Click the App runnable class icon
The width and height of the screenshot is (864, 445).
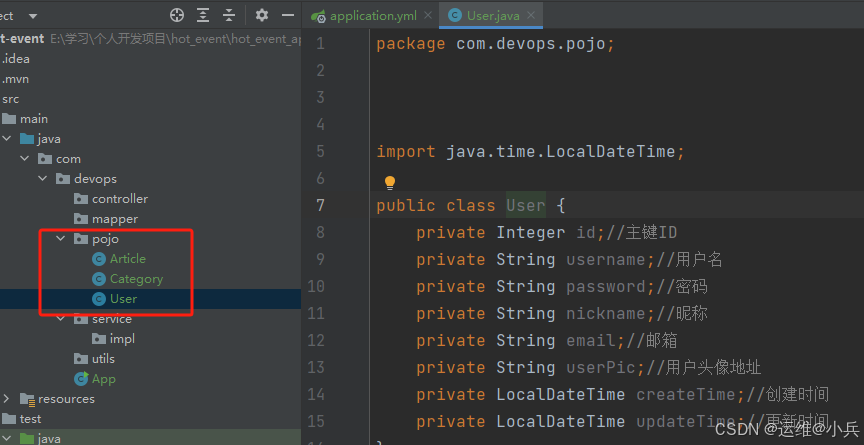click(x=81, y=379)
